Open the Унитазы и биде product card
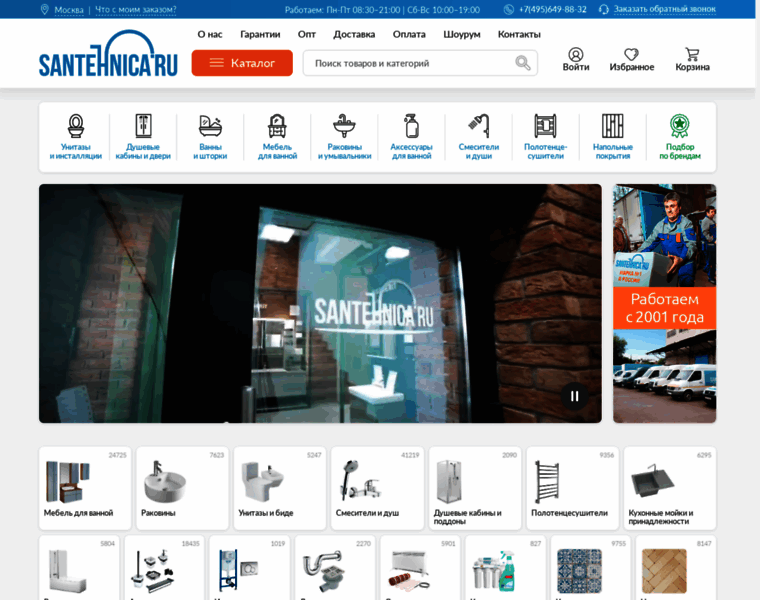Image resolution: width=760 pixels, height=600 pixels. 280,488
